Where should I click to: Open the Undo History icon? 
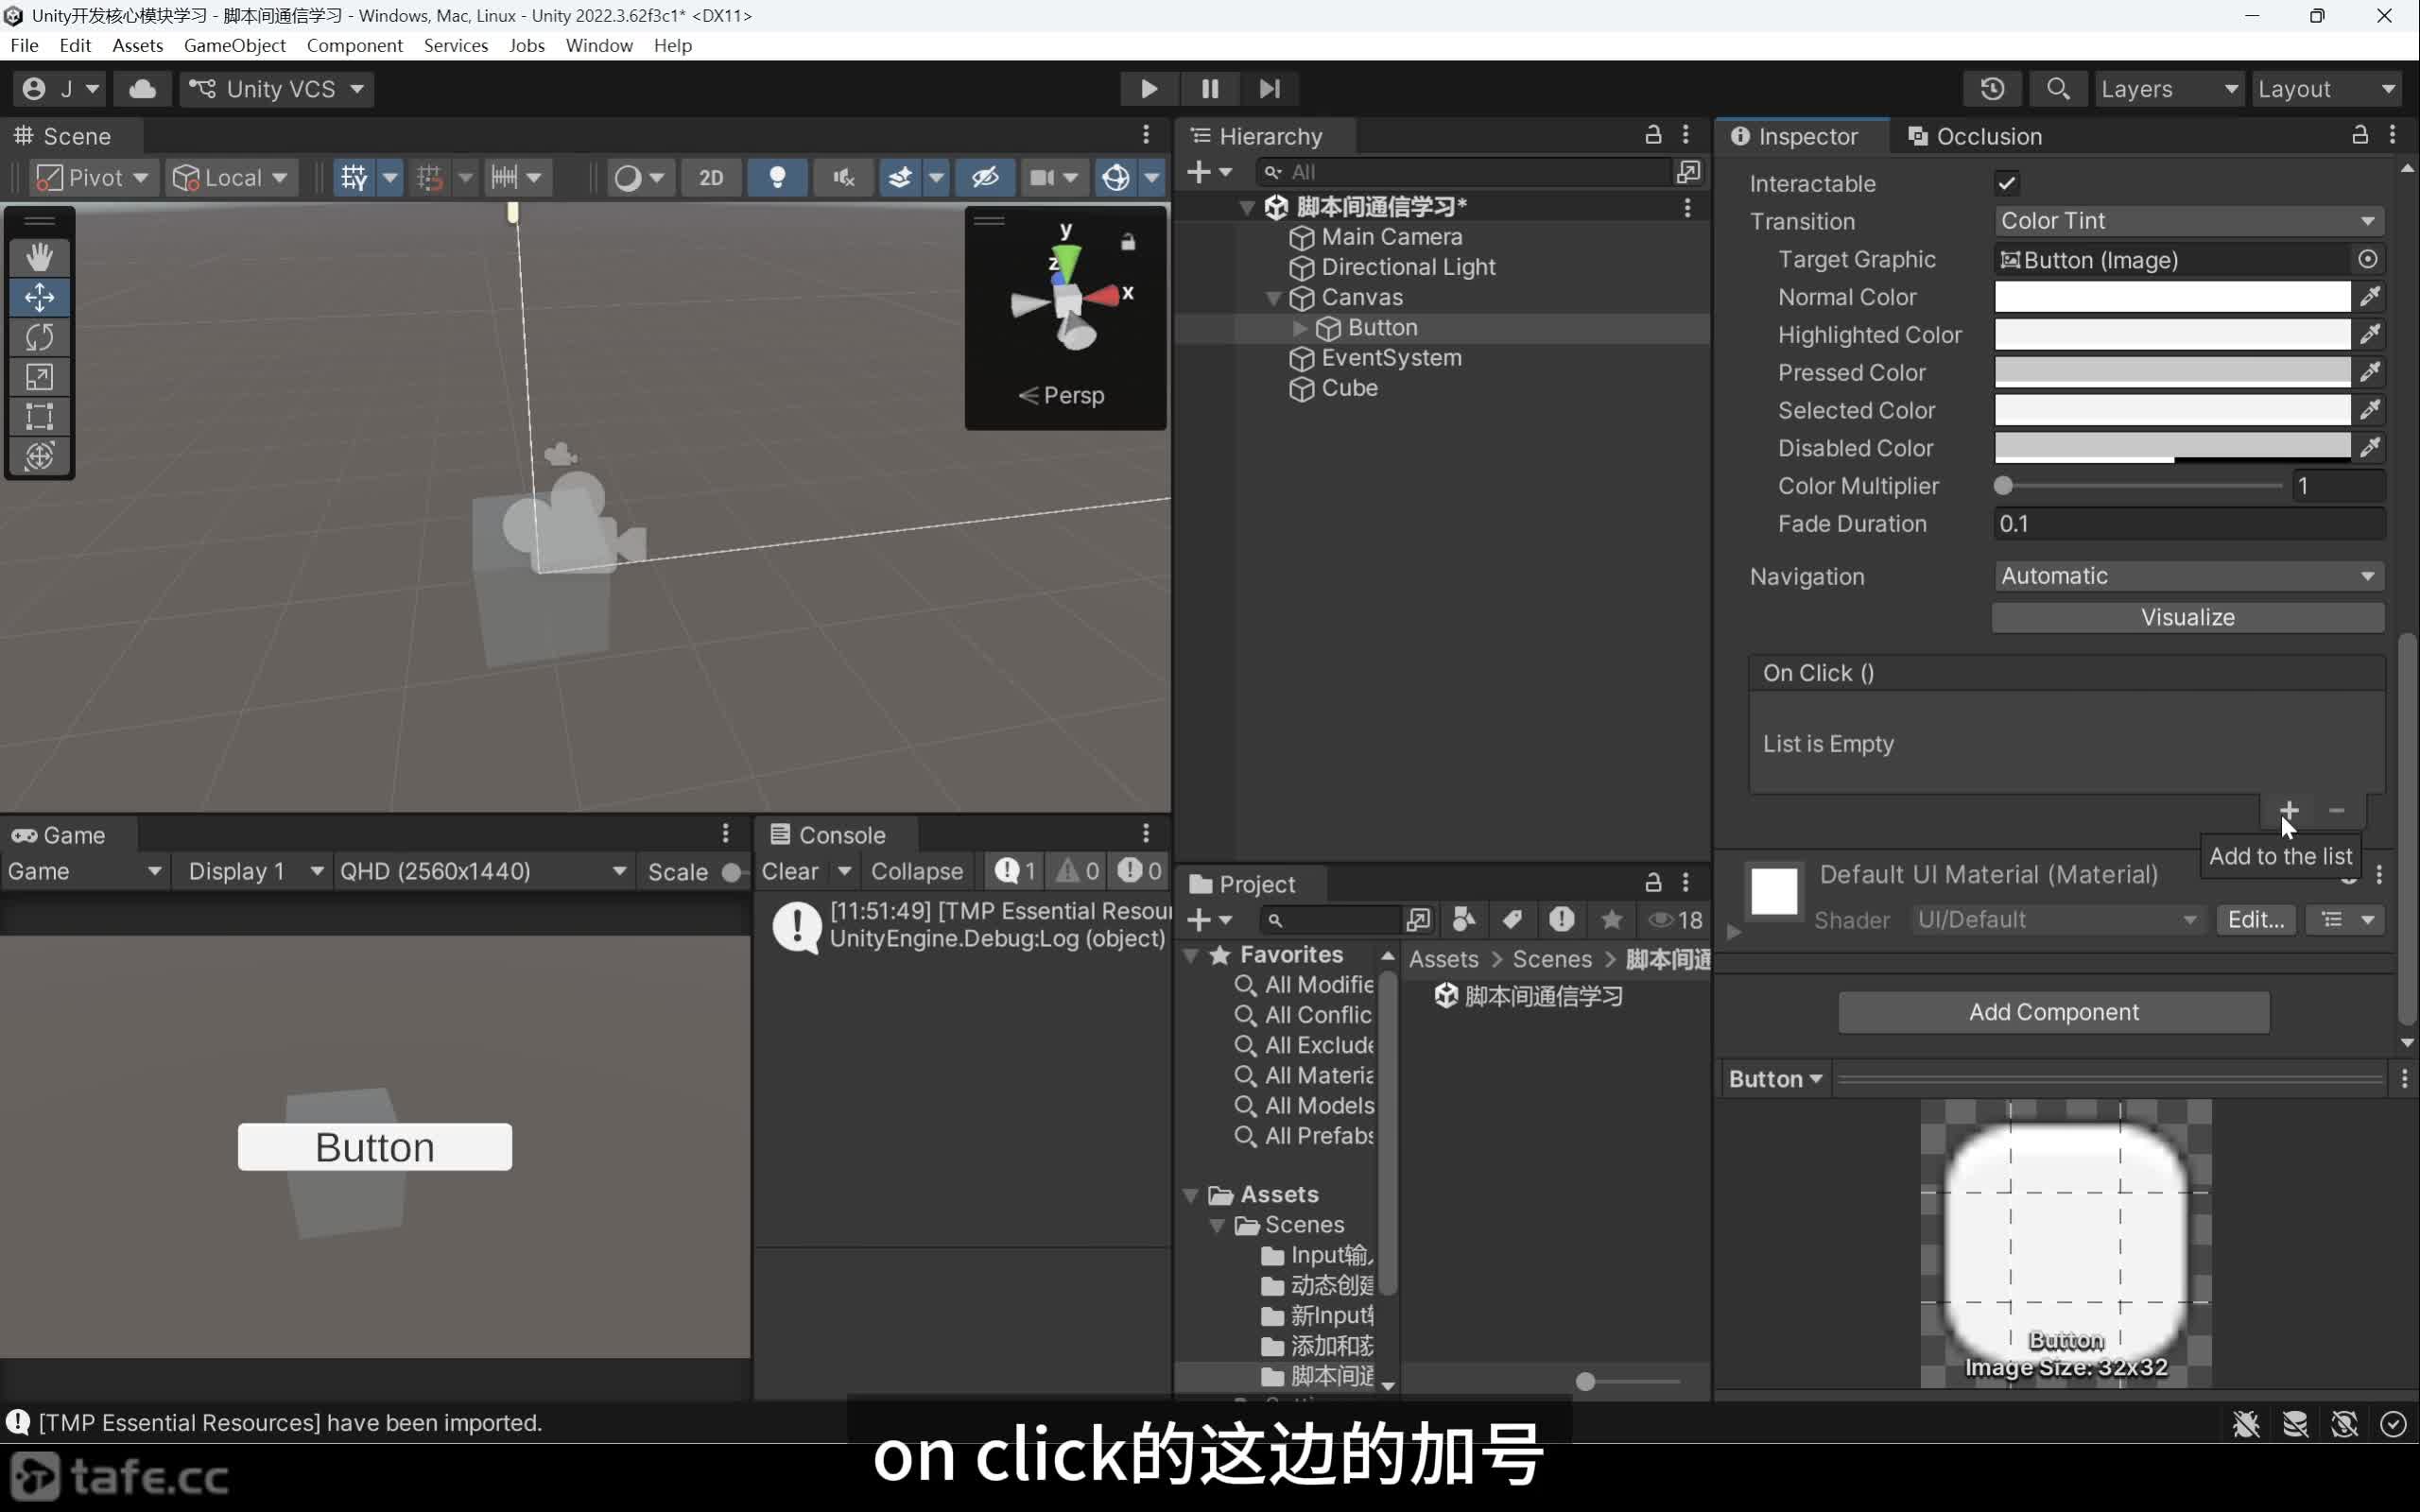(1992, 89)
